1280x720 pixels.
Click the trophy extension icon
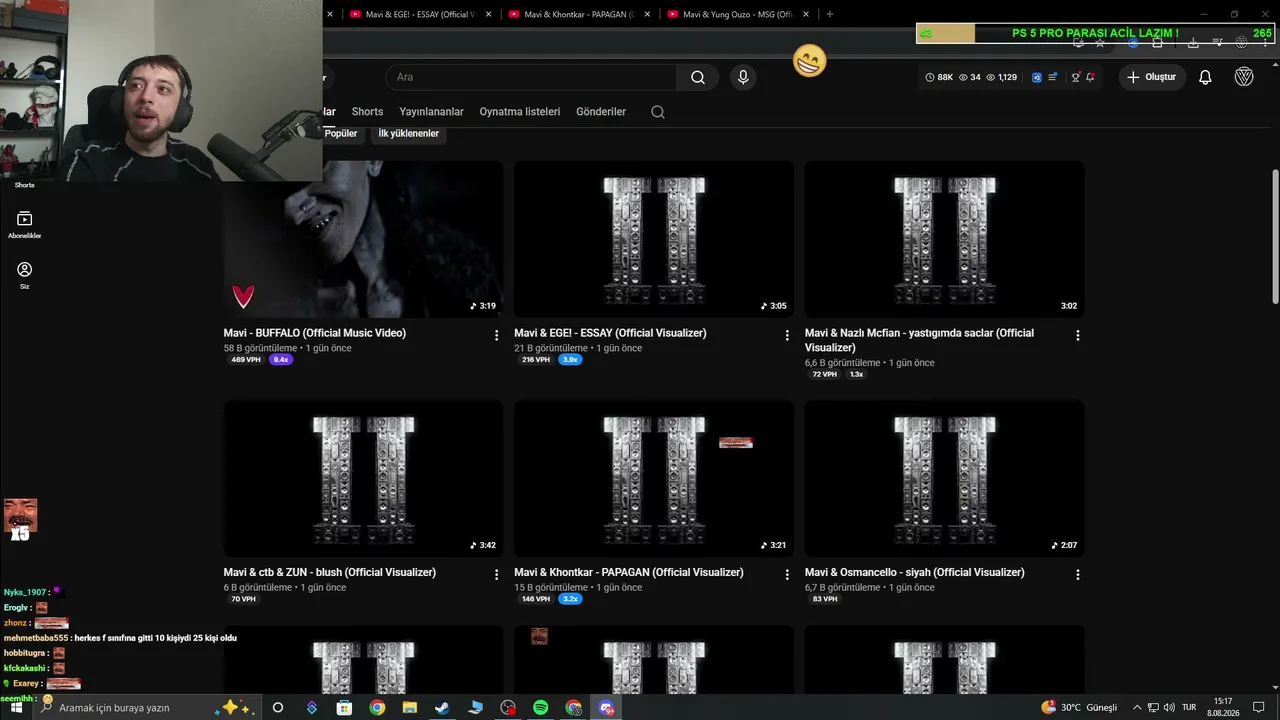coord(1075,77)
